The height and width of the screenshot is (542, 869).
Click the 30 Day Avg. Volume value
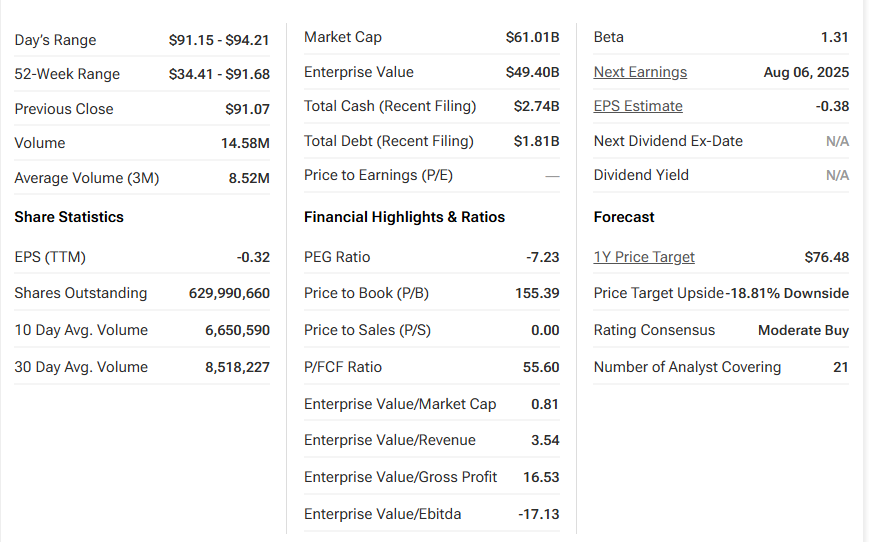(237, 367)
